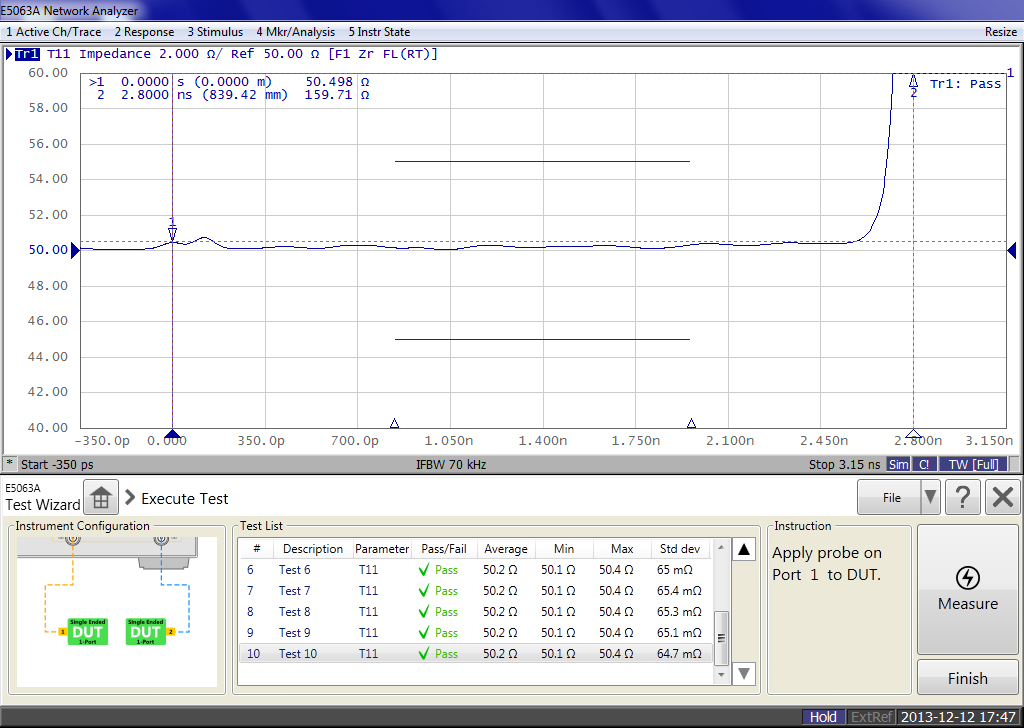Open the help question mark button
This screenshot has width=1024, height=728.
[962, 498]
